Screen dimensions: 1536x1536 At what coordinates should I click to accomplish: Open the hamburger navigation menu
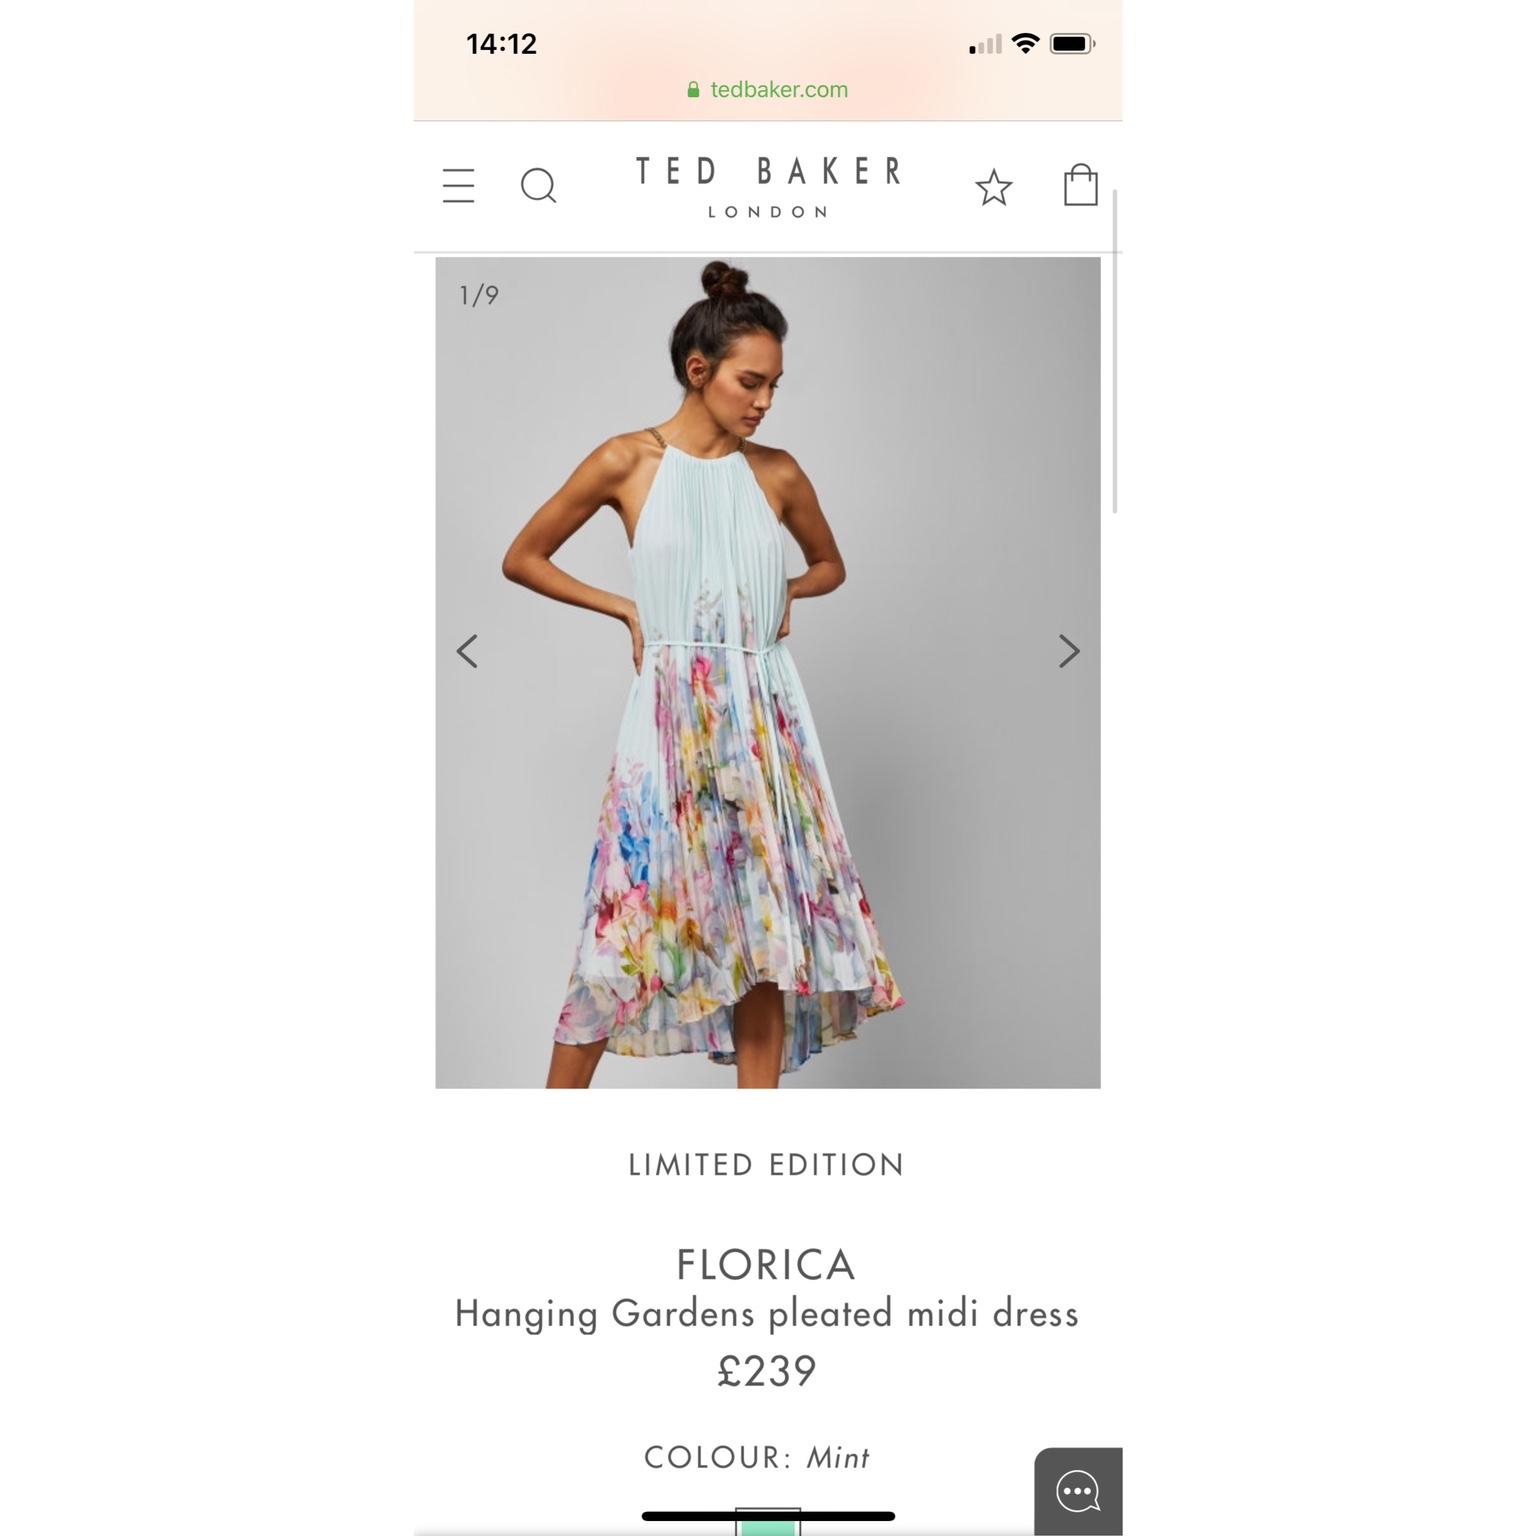point(458,186)
